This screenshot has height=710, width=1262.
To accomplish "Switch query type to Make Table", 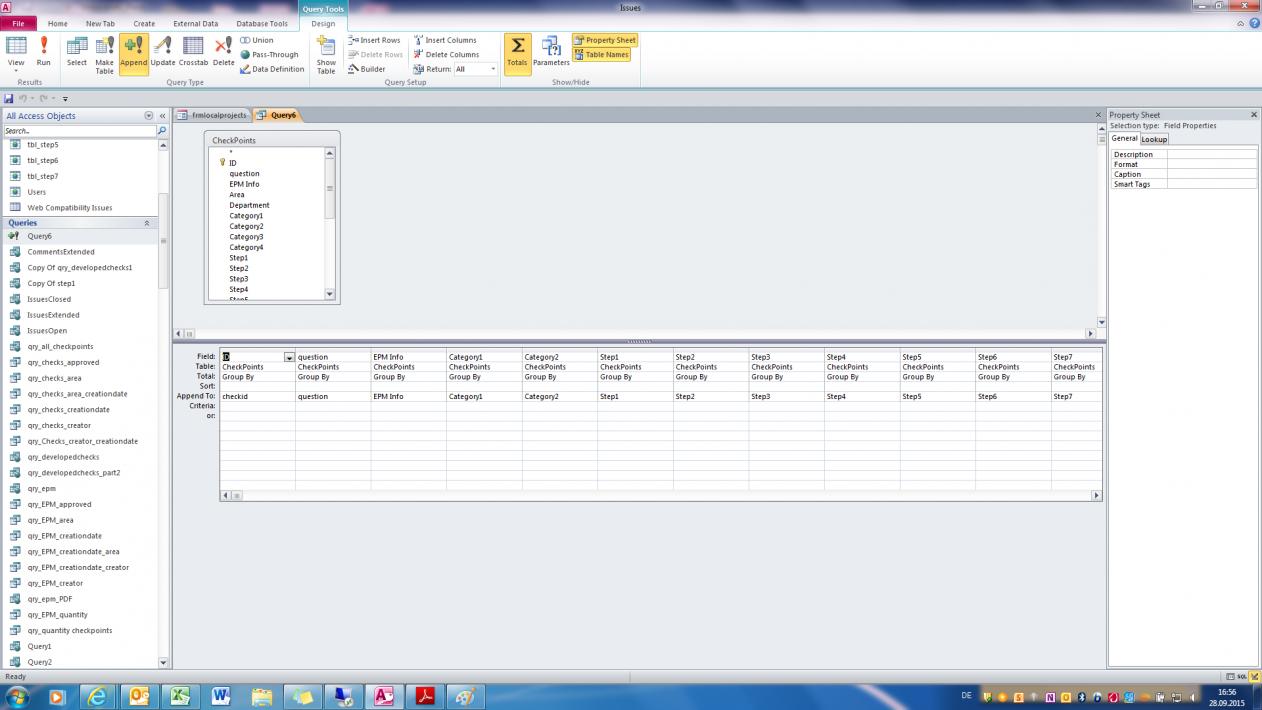I will (x=104, y=55).
